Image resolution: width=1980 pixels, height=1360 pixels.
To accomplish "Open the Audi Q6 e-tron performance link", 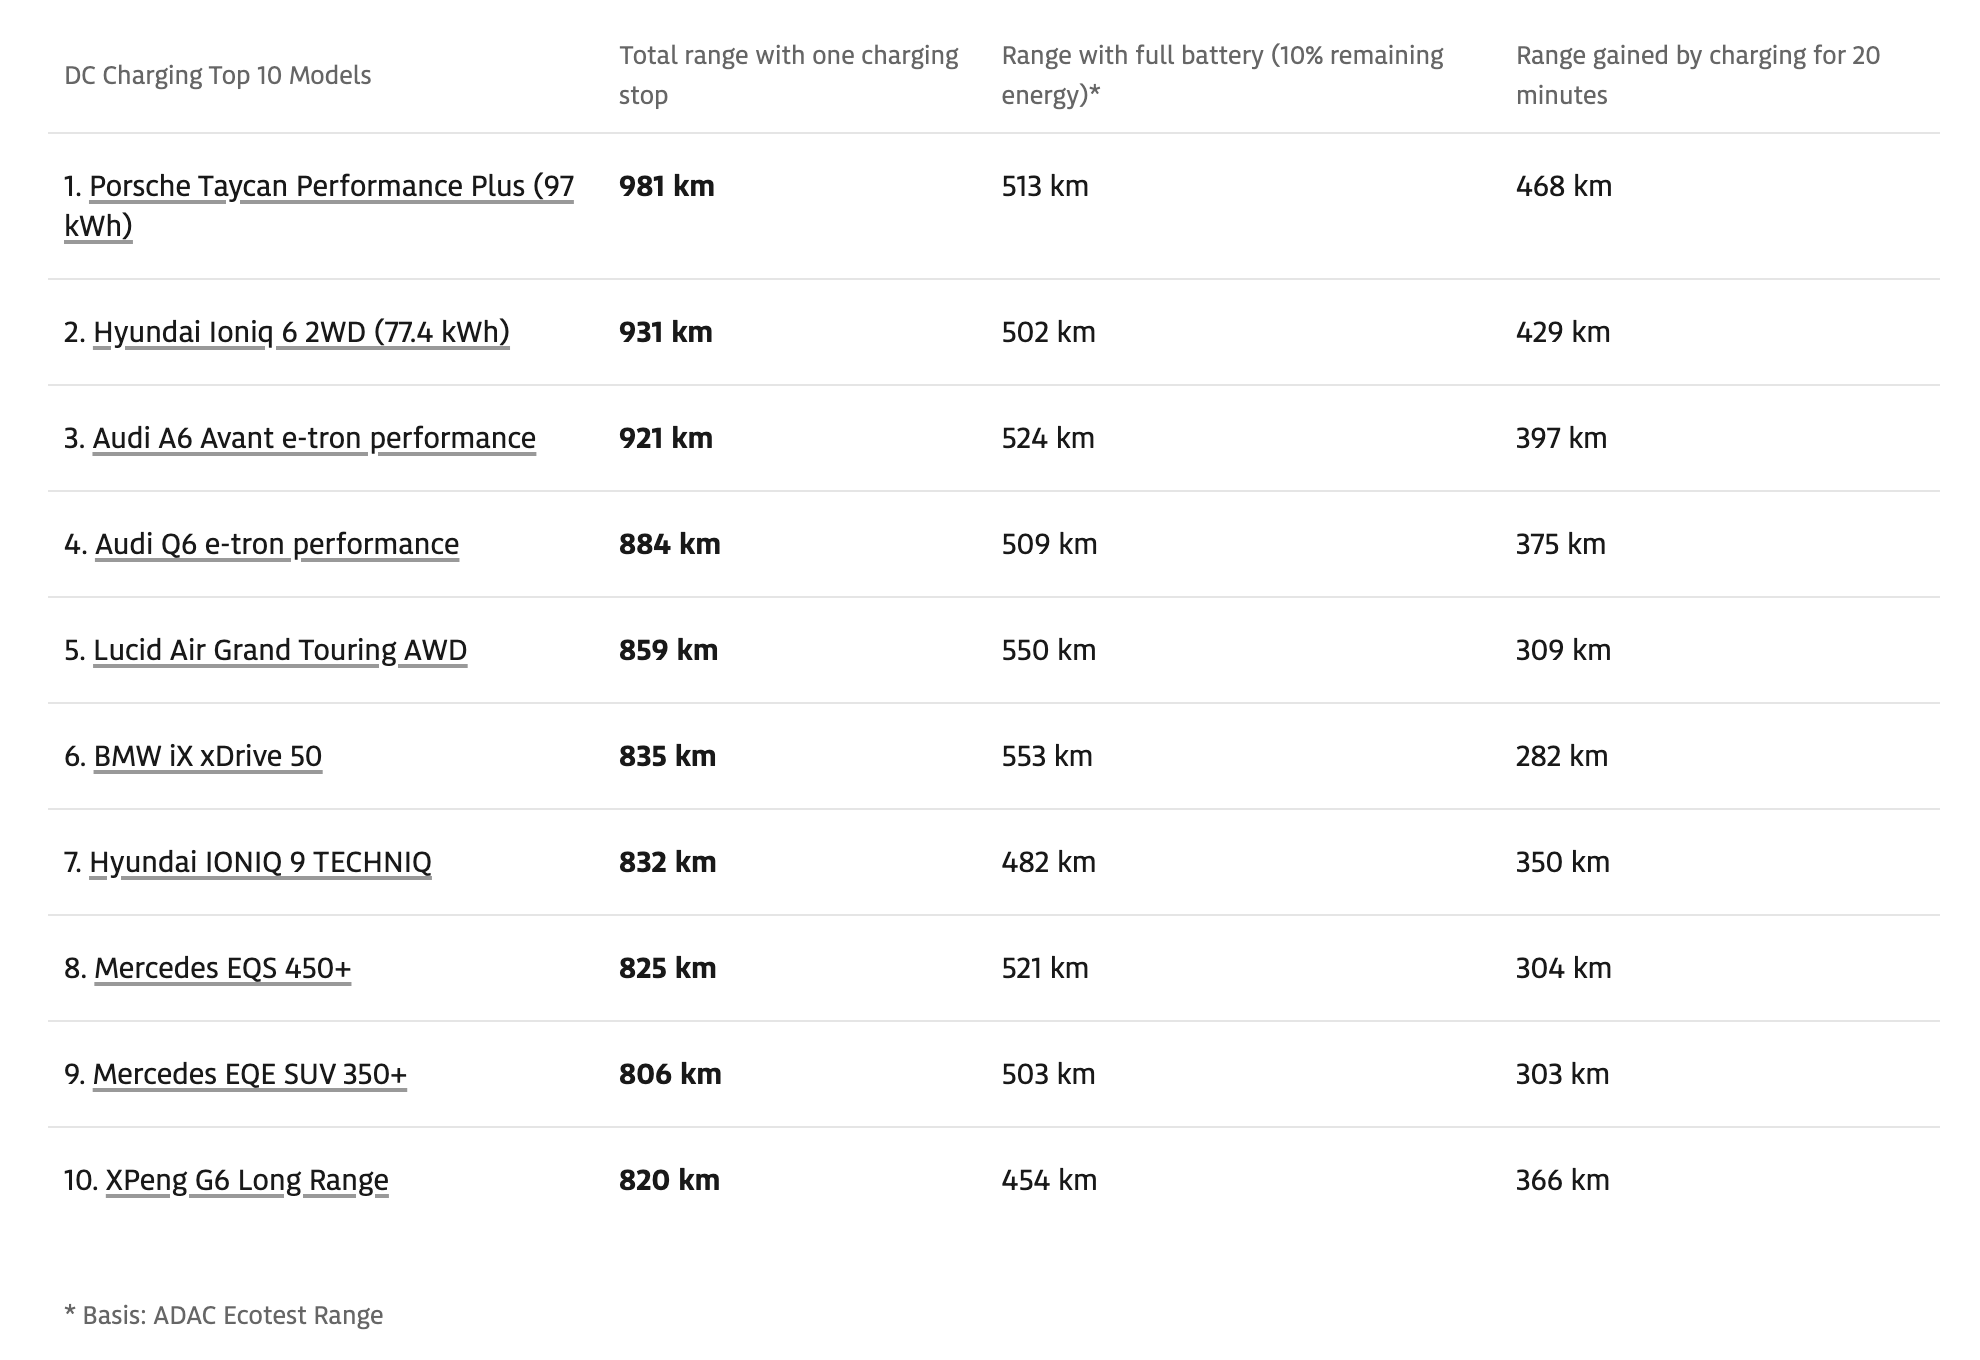I will [277, 544].
